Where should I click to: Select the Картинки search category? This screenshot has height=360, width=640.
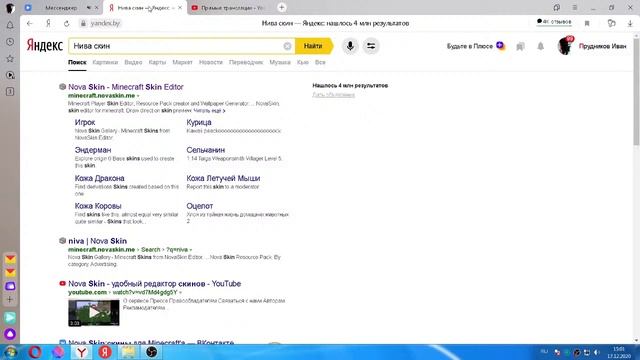pyautogui.click(x=105, y=62)
